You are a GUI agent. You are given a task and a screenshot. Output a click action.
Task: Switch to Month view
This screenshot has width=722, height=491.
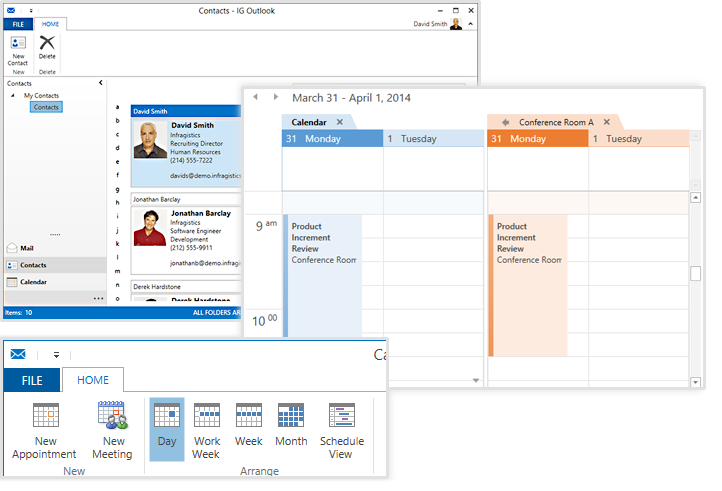coord(291,425)
